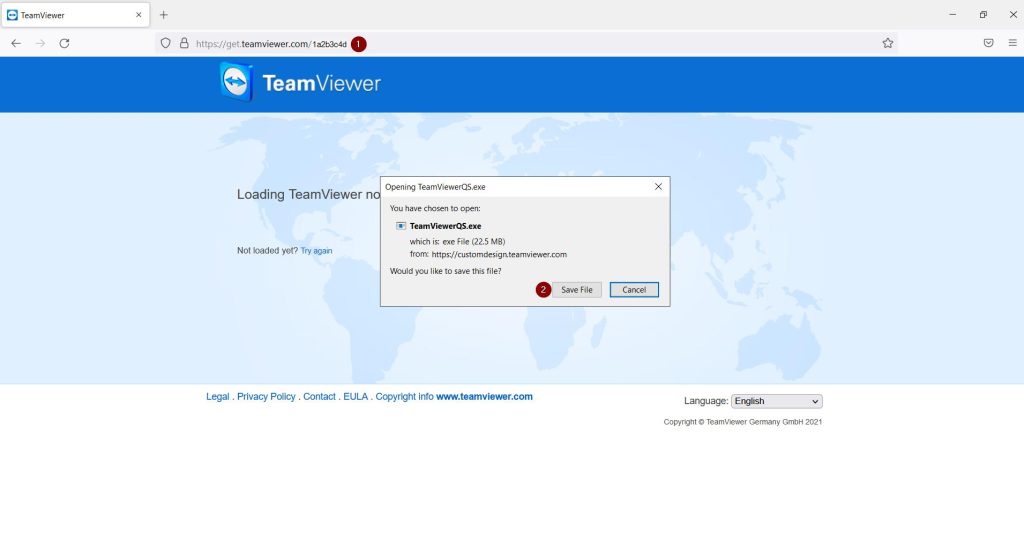Expand the Language dropdown set to English
Viewport: 1024px width, 552px height.
point(776,401)
